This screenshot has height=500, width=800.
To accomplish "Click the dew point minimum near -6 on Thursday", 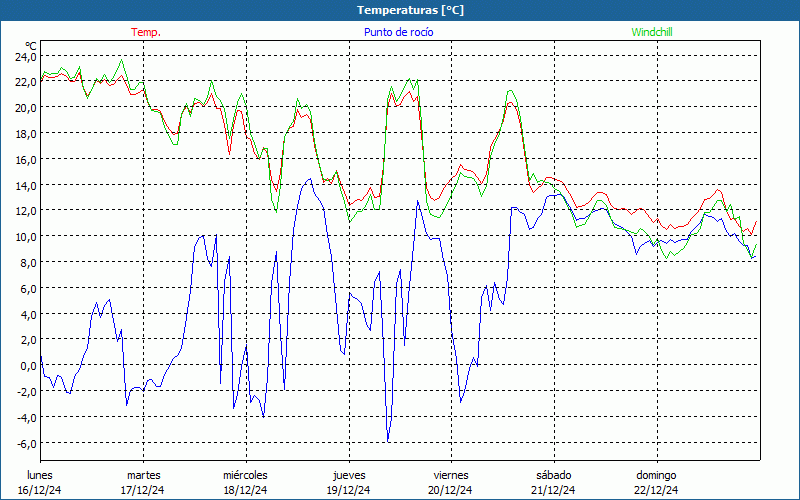I will [388, 441].
